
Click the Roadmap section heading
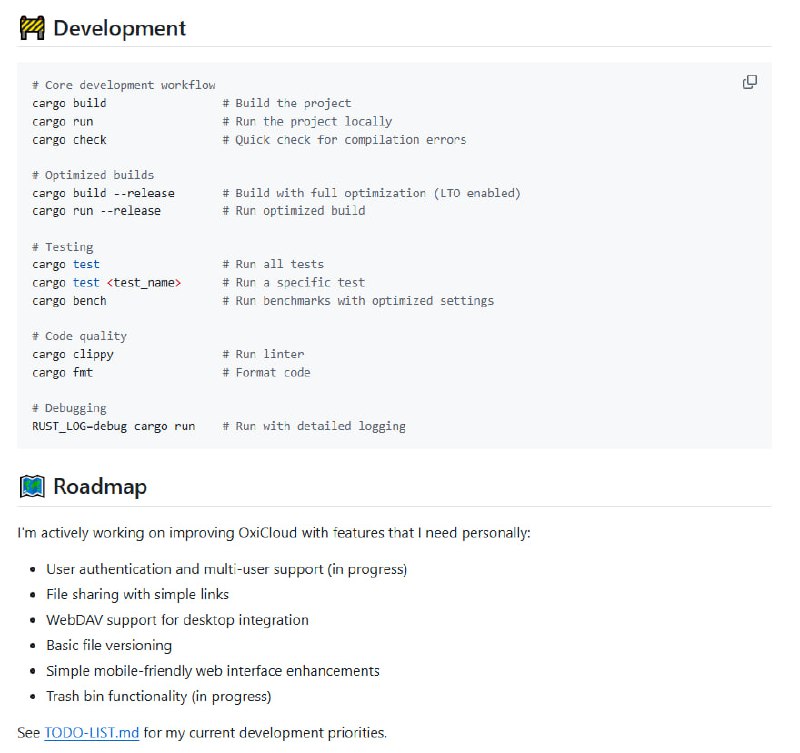point(99,487)
